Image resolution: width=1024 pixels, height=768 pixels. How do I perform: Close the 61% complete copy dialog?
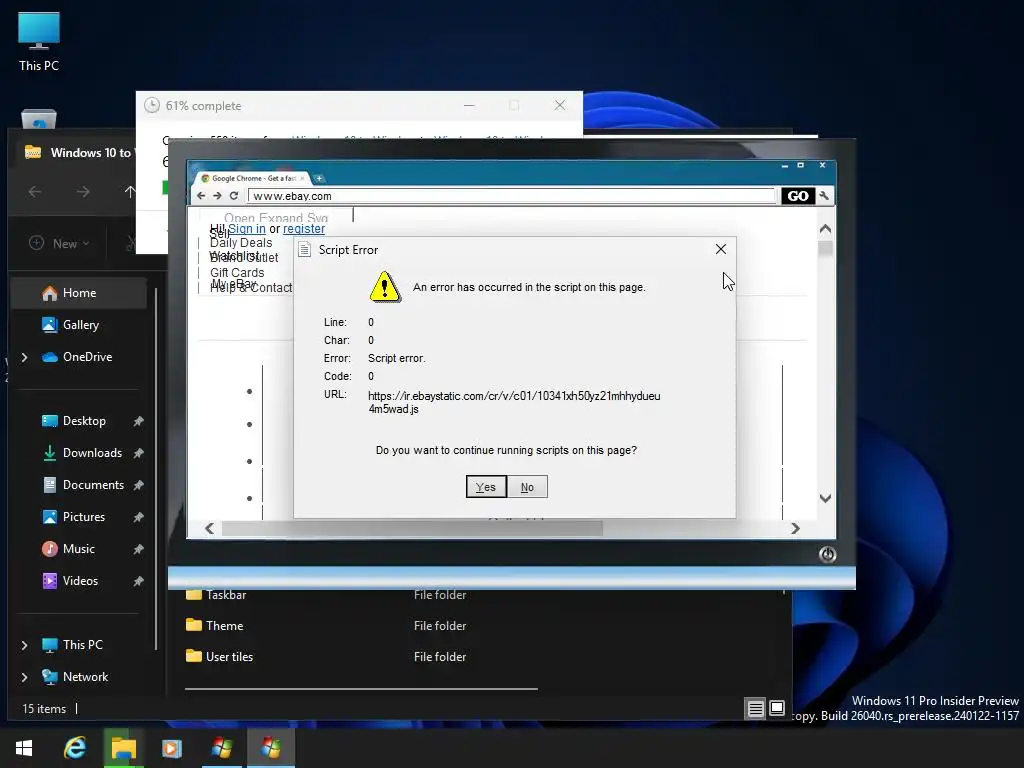click(x=560, y=105)
